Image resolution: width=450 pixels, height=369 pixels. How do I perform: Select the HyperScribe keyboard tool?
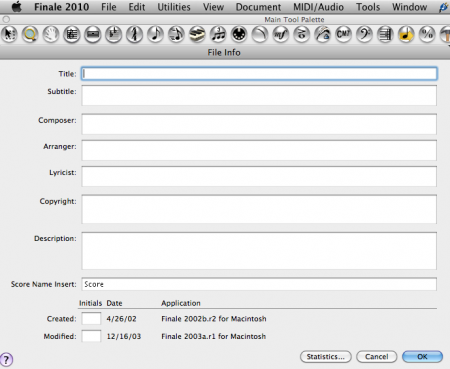pyautogui.click(x=197, y=34)
